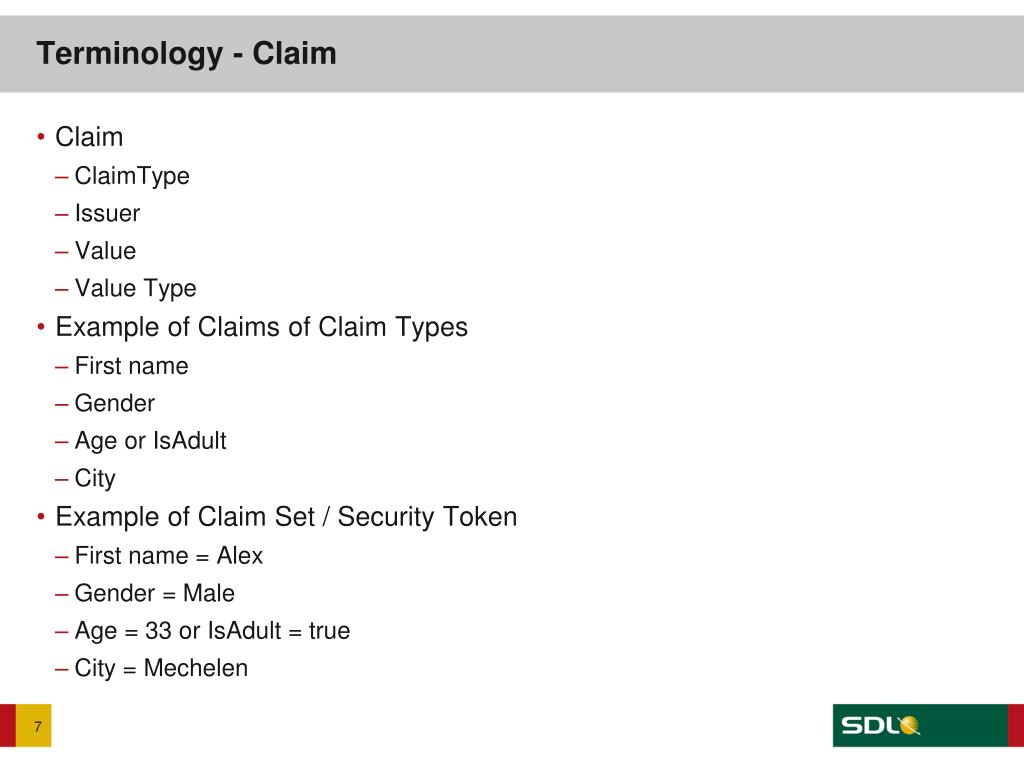1024x768 pixels.
Task: Select Example of Claims of Claim Types
Action: (261, 327)
